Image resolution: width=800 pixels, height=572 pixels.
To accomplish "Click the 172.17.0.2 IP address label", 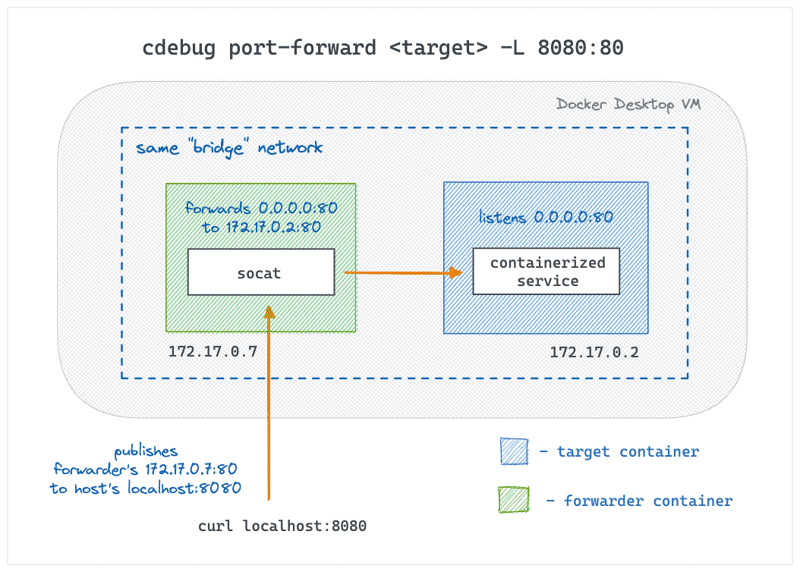I will [594, 352].
